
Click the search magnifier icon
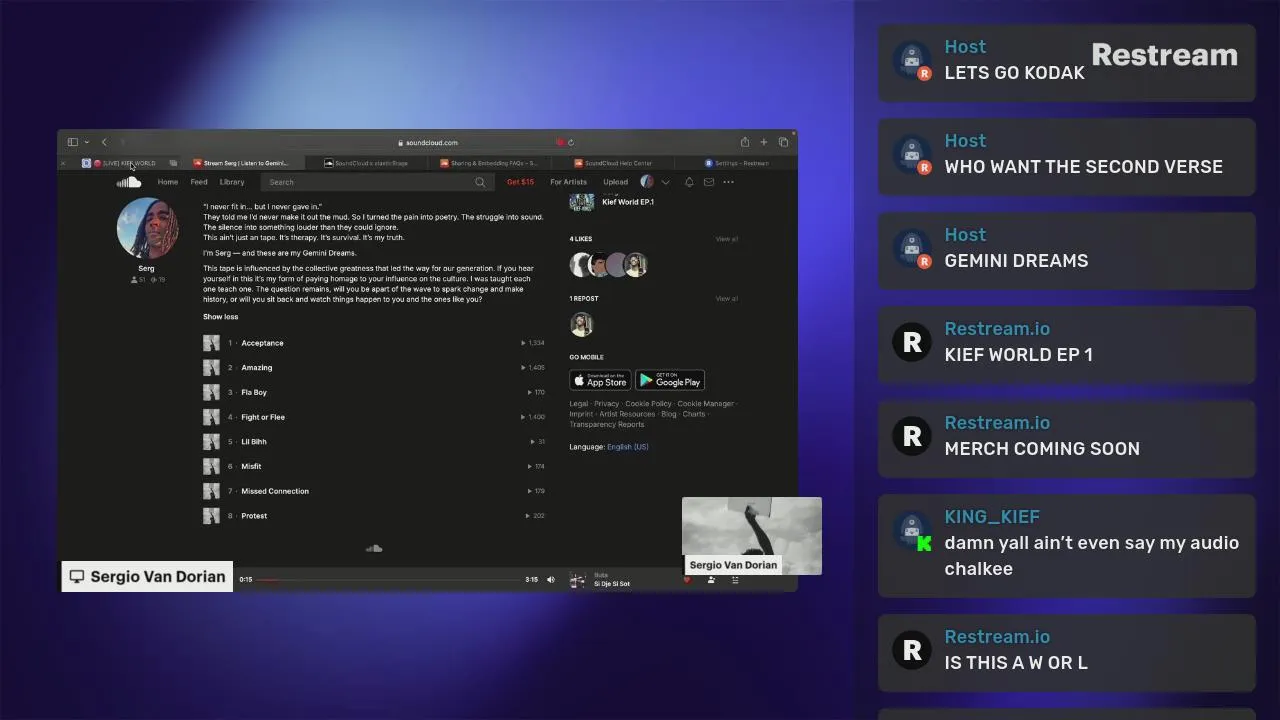(x=480, y=182)
